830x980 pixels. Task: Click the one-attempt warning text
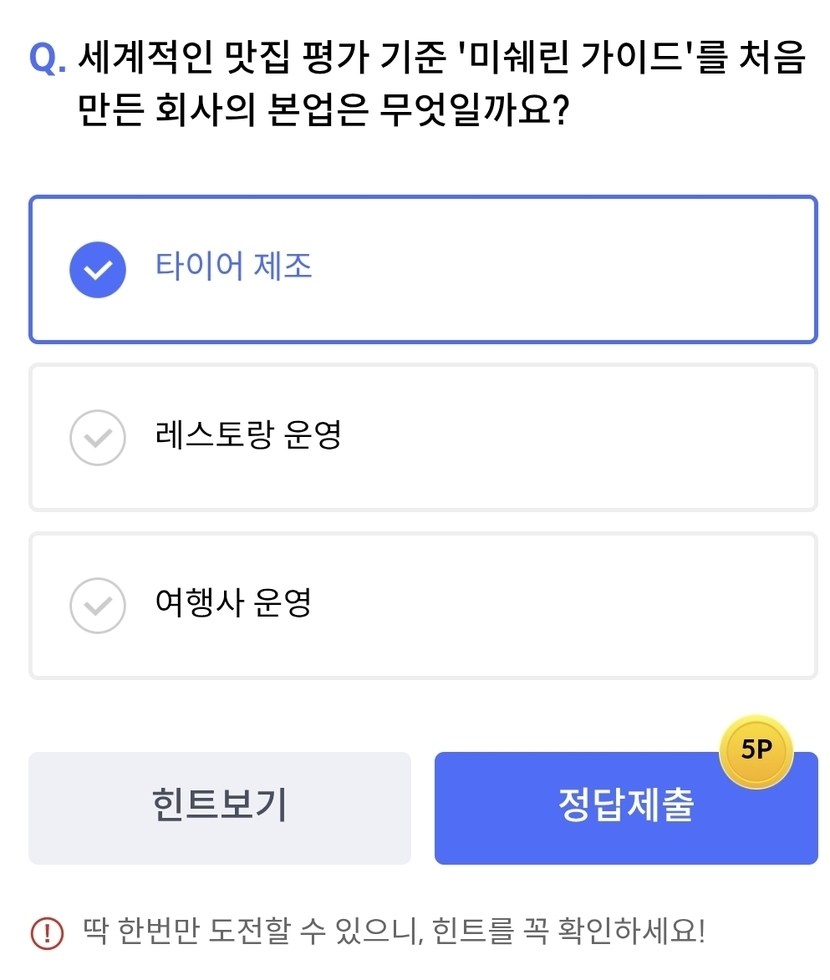(394, 932)
